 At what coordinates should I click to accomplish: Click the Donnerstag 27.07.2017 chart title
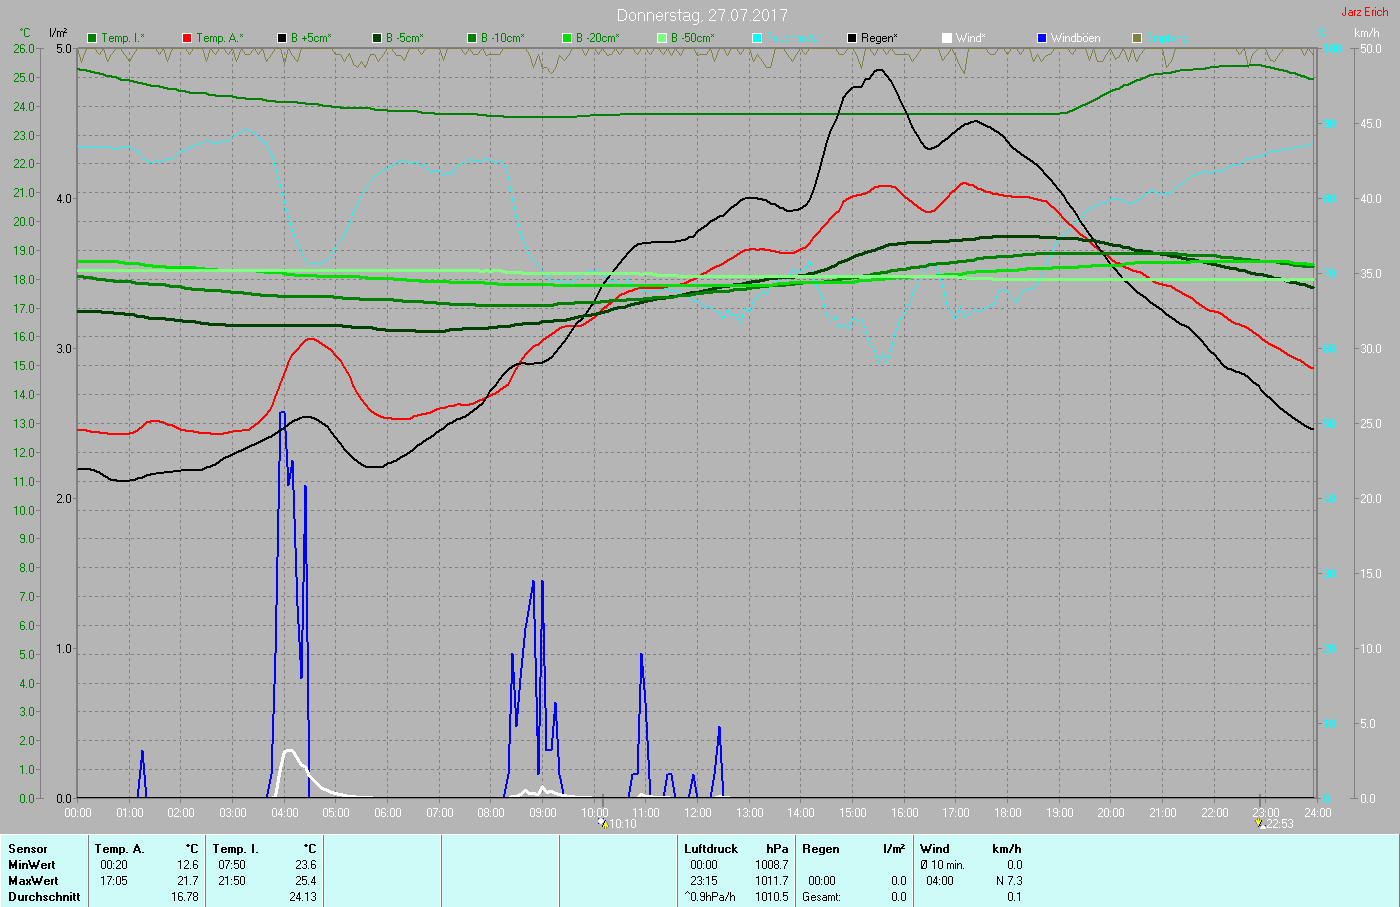(x=702, y=15)
